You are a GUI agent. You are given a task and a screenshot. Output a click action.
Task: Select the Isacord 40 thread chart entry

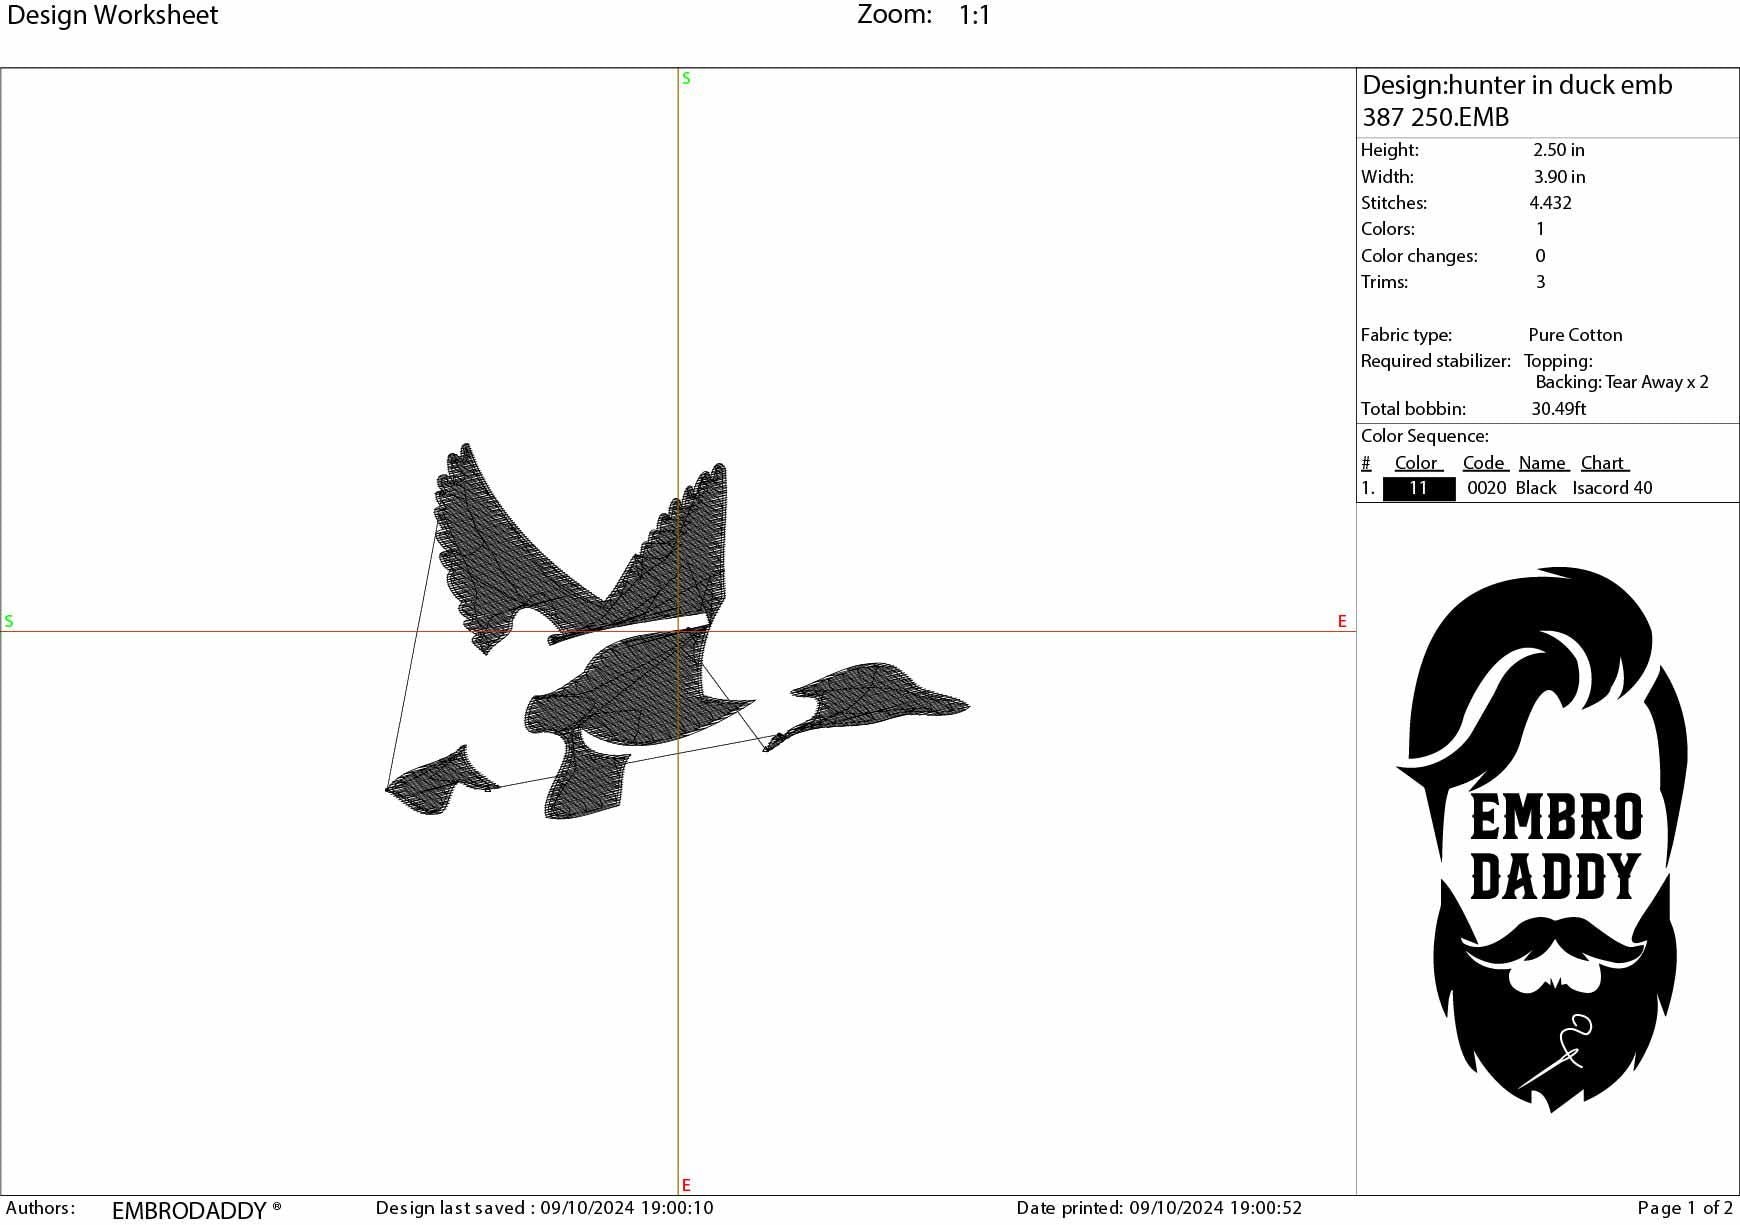[1613, 488]
